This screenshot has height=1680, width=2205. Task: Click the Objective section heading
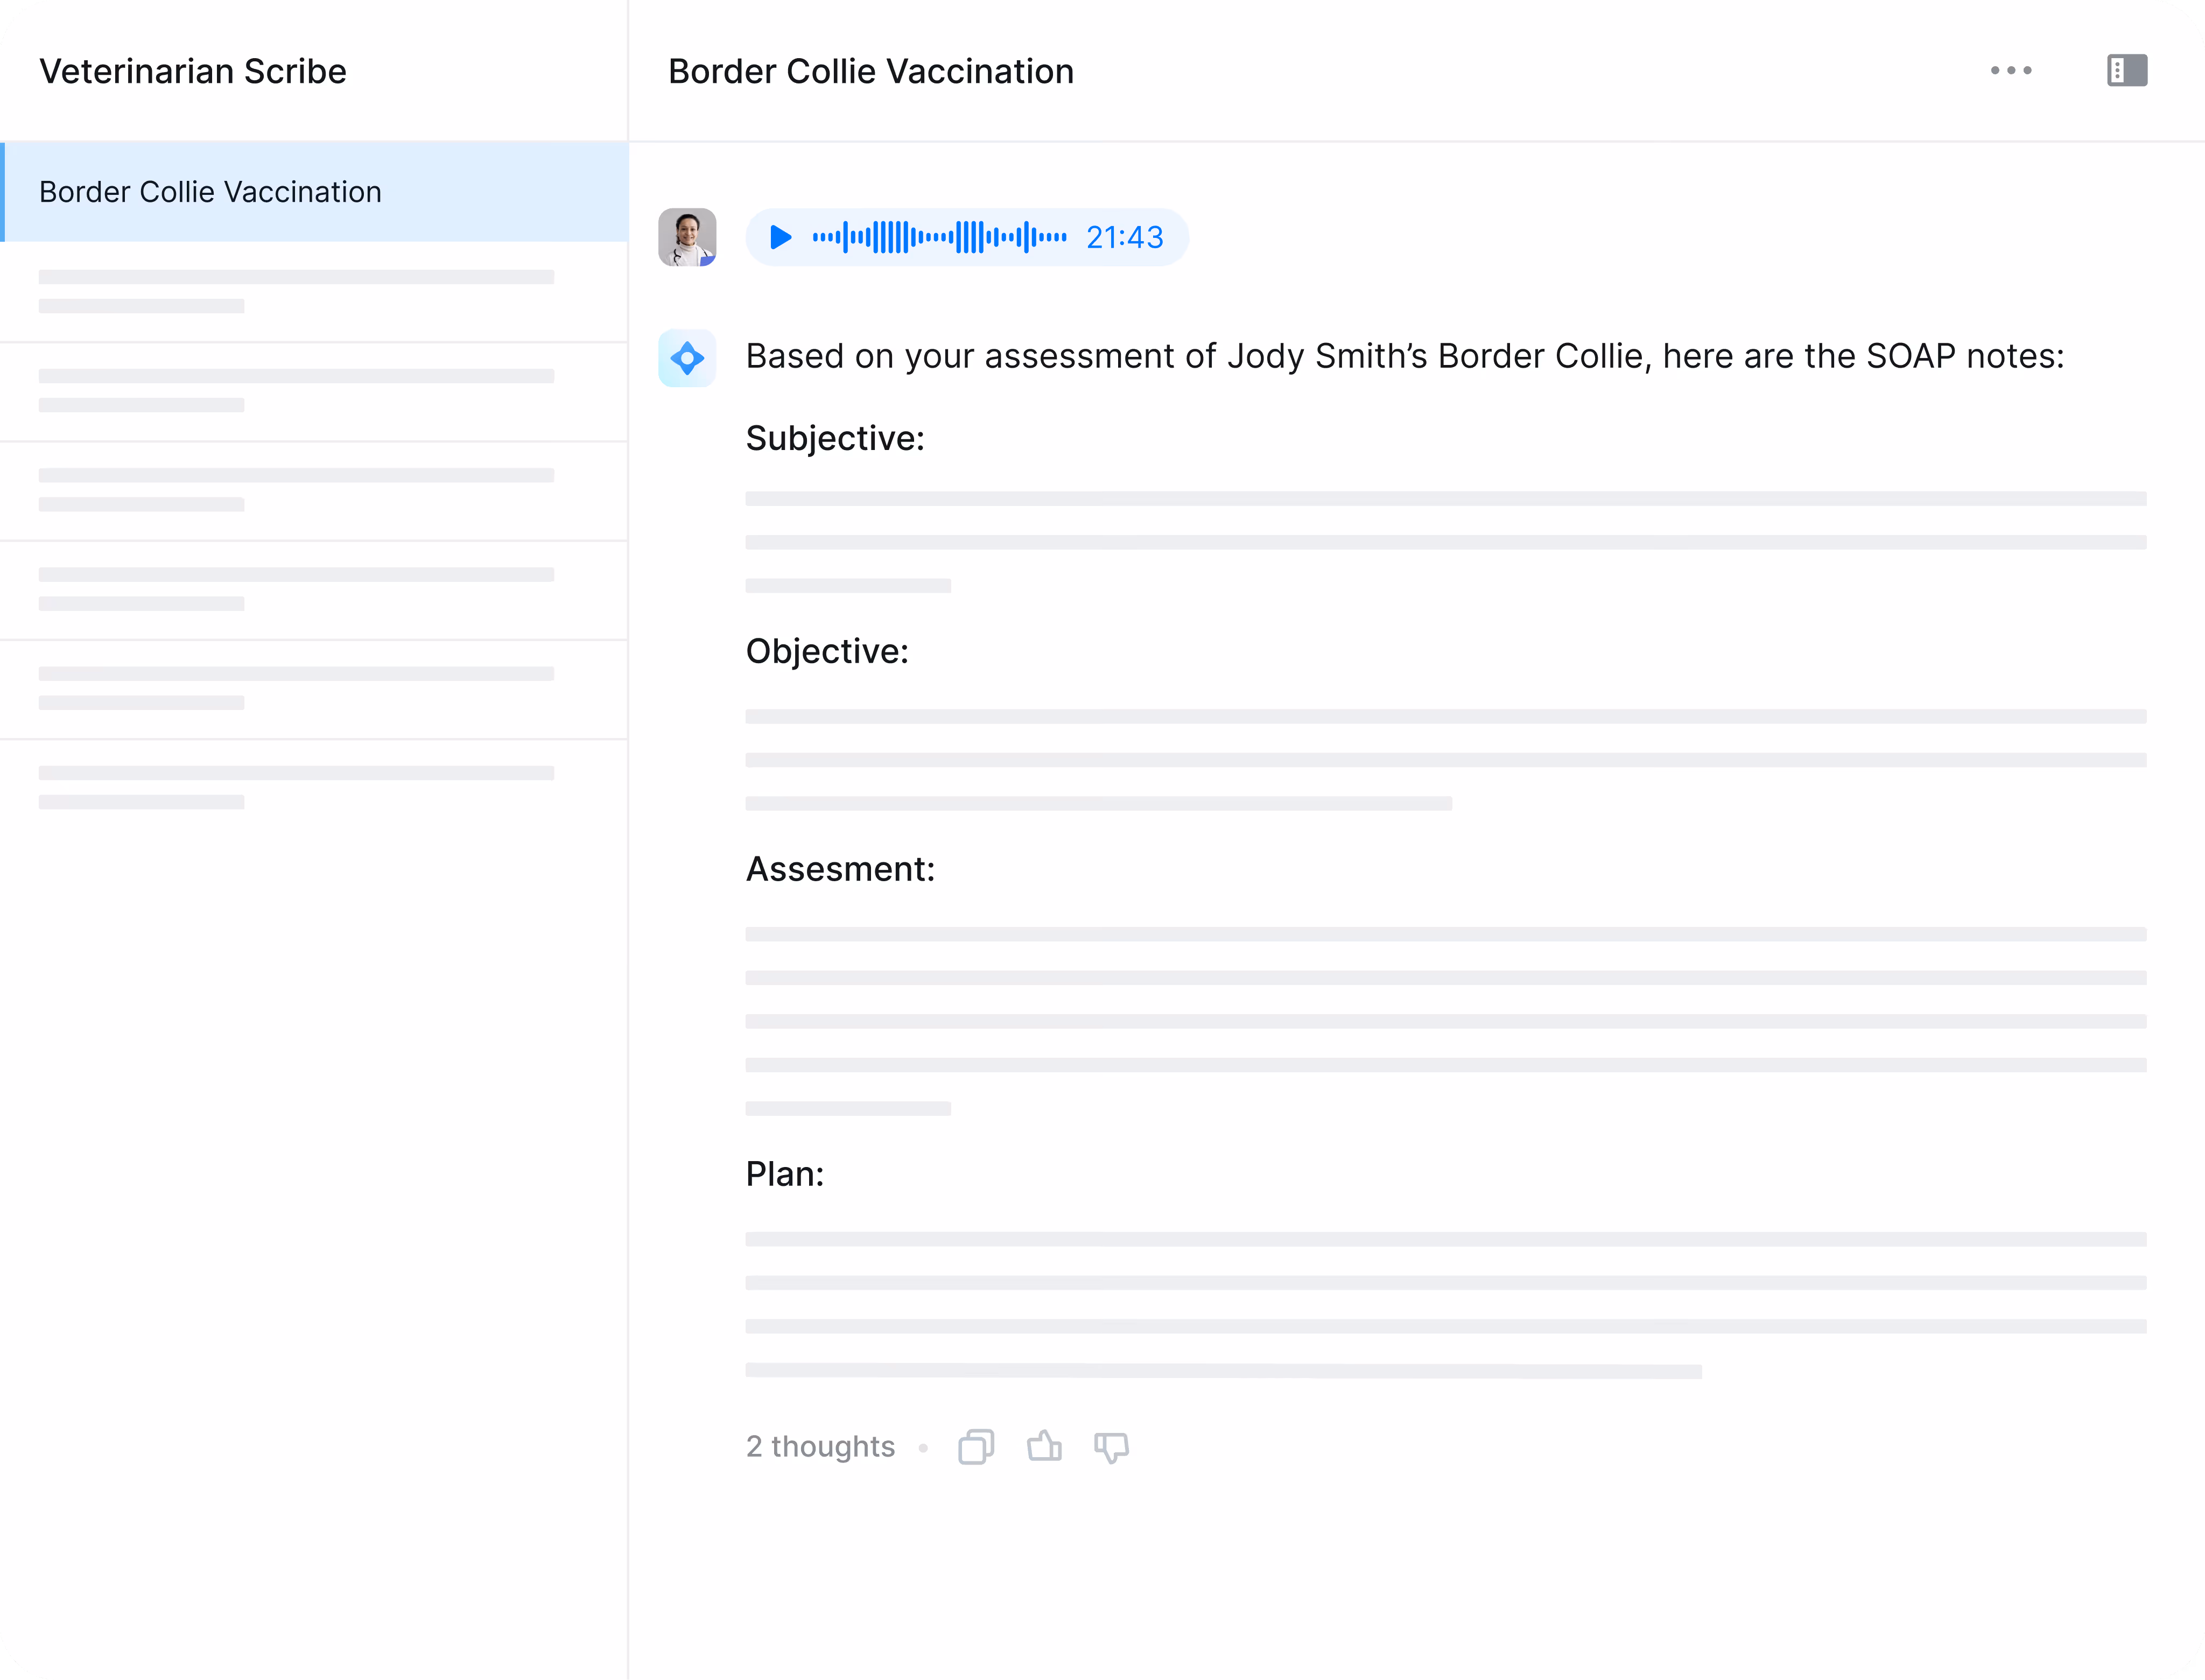pyautogui.click(x=827, y=652)
